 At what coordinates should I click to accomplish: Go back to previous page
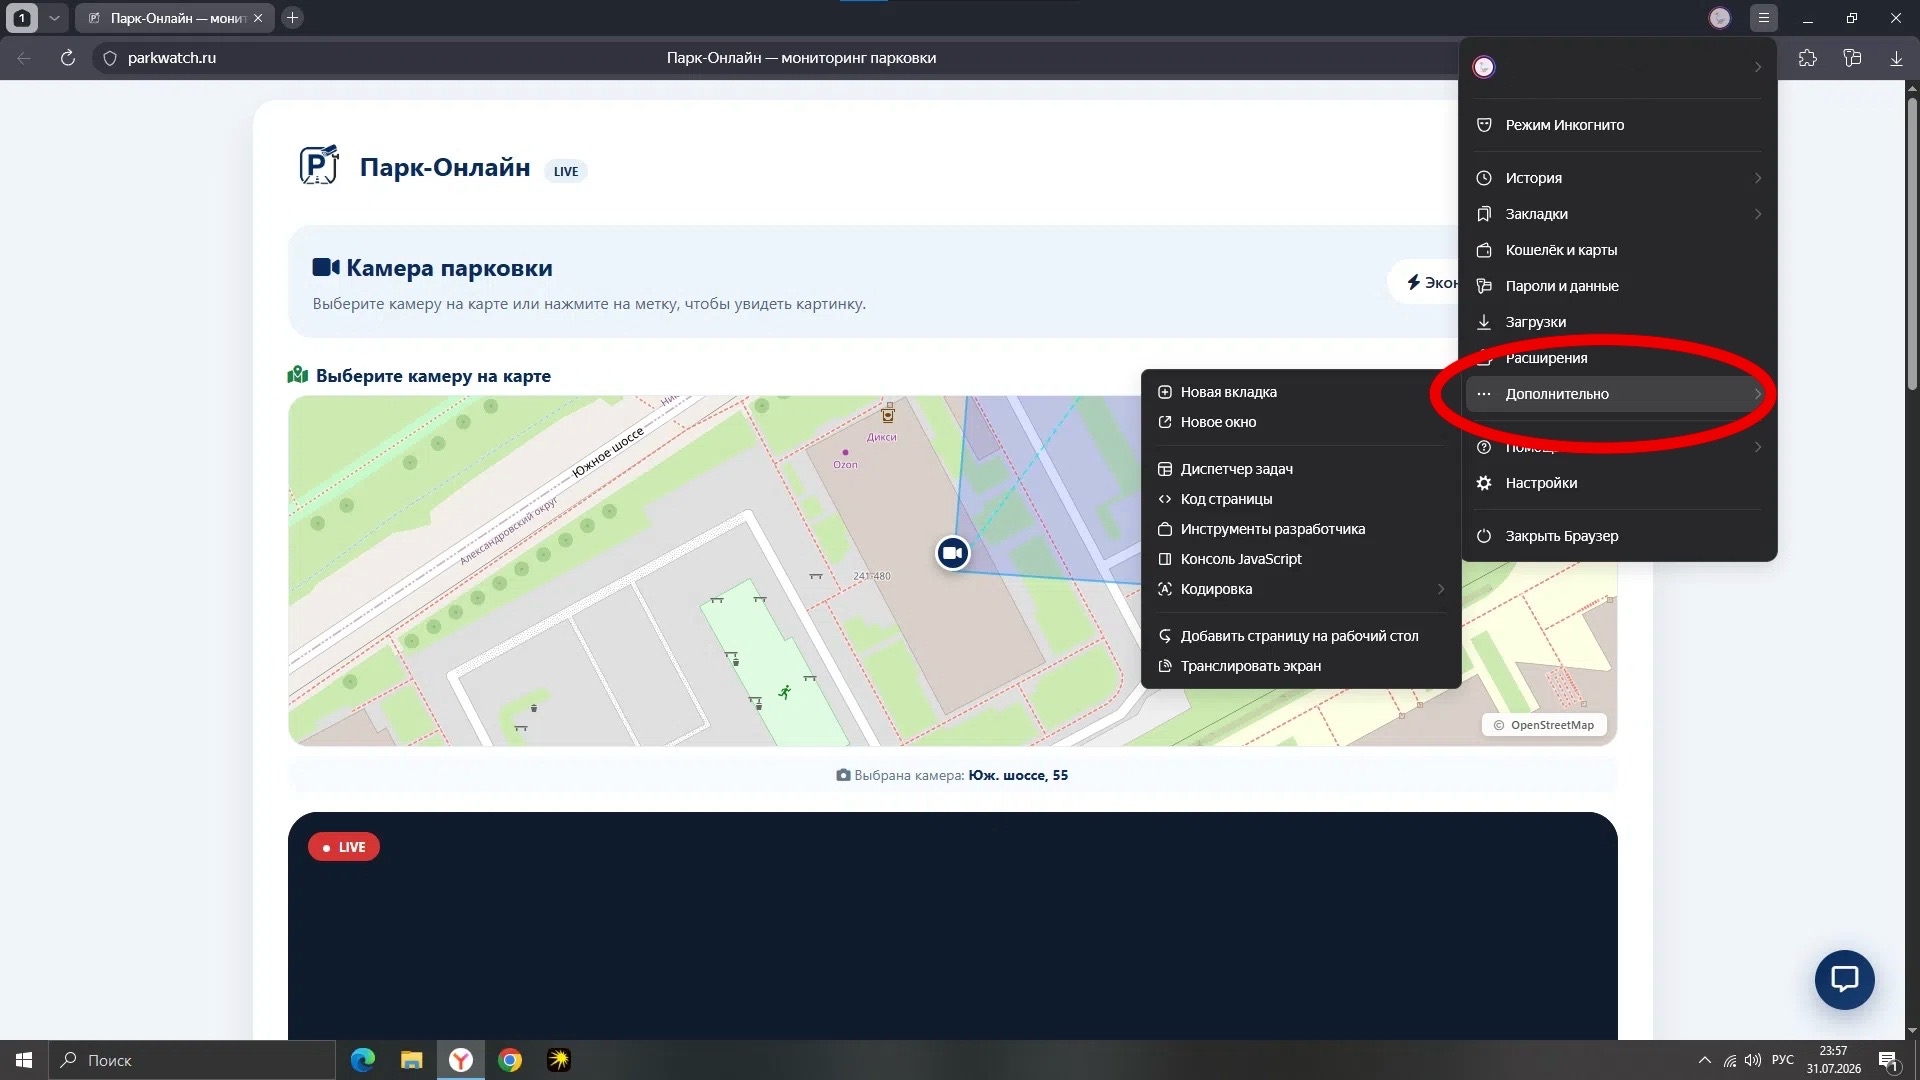click(x=24, y=58)
